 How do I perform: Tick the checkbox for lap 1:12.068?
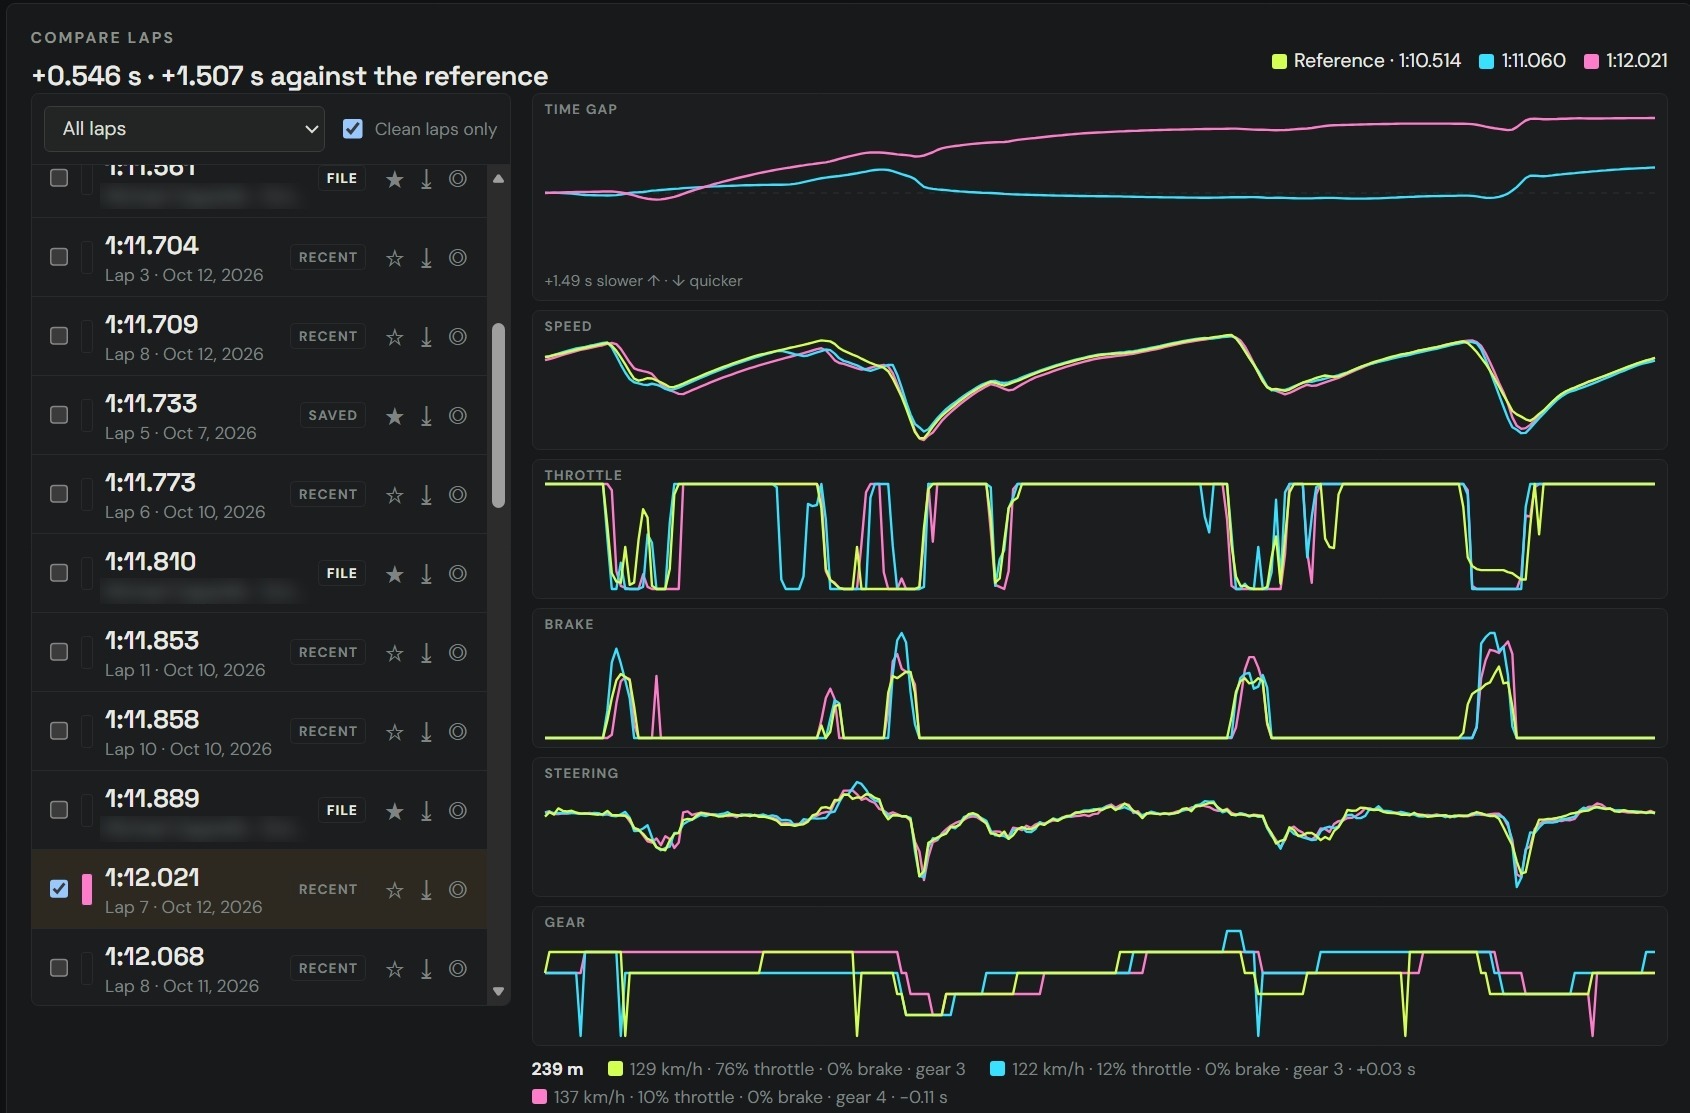click(59, 968)
